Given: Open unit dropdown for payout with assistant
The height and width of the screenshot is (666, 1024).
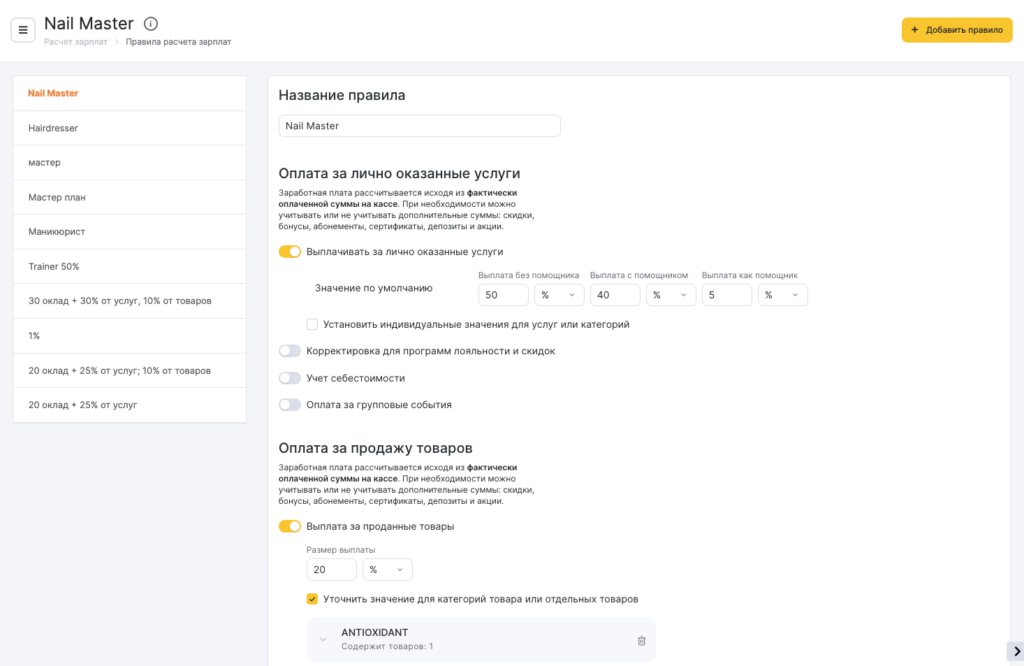Looking at the screenshot, I should coord(670,295).
